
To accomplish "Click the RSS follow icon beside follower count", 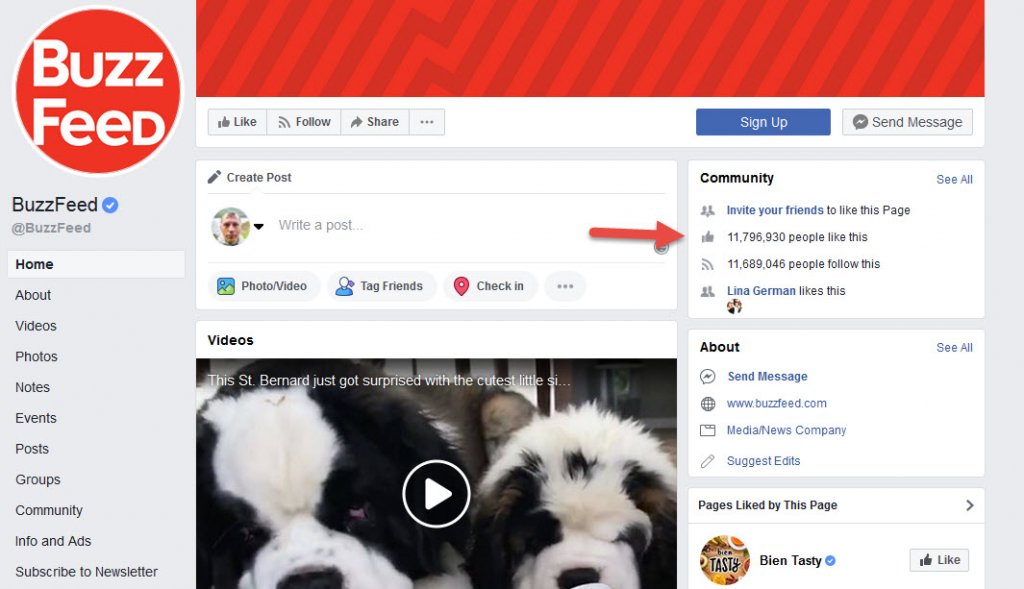I will 707,264.
